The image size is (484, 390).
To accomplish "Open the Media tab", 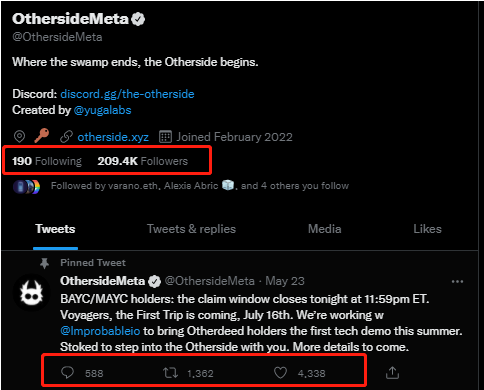I will click(325, 229).
